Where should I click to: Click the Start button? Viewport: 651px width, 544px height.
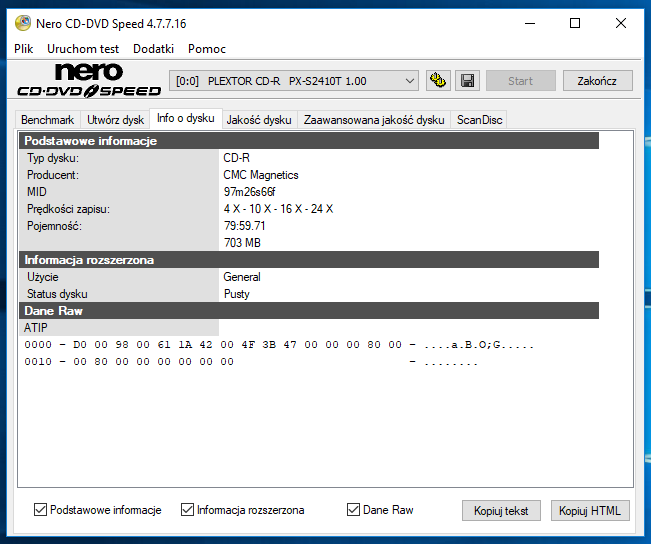[x=521, y=81]
